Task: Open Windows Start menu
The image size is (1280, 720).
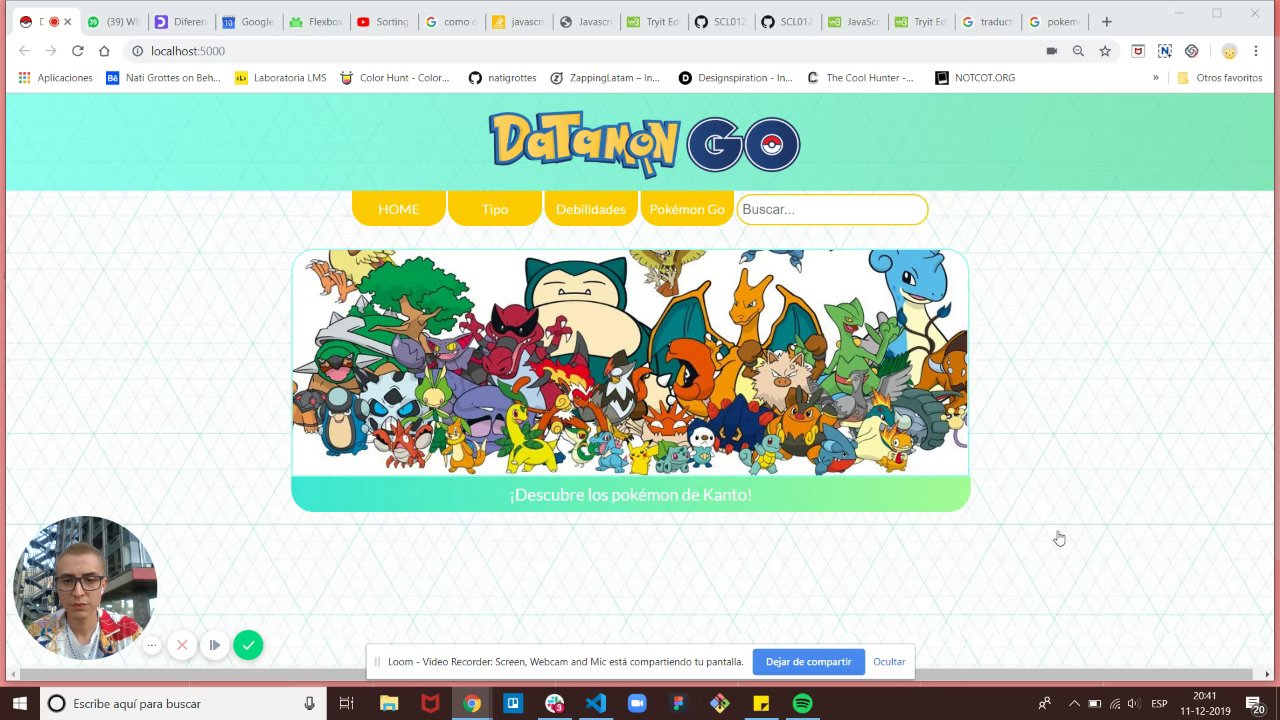Action: click(20, 703)
